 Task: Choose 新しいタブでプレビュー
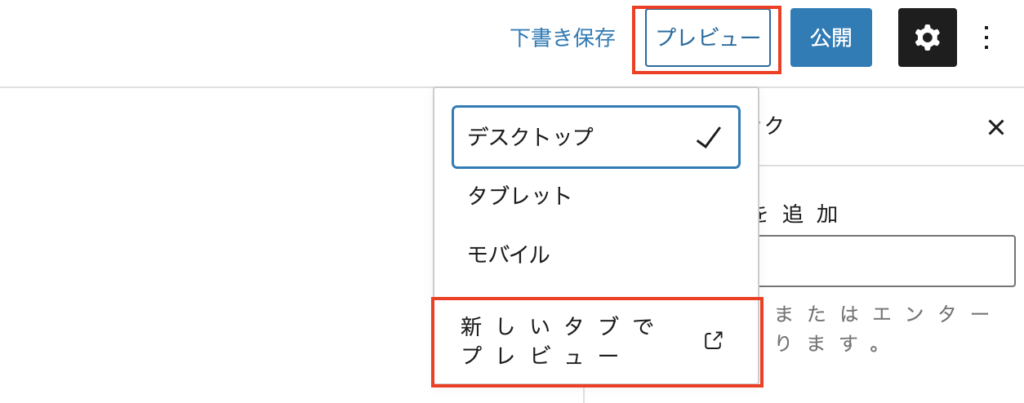(597, 341)
